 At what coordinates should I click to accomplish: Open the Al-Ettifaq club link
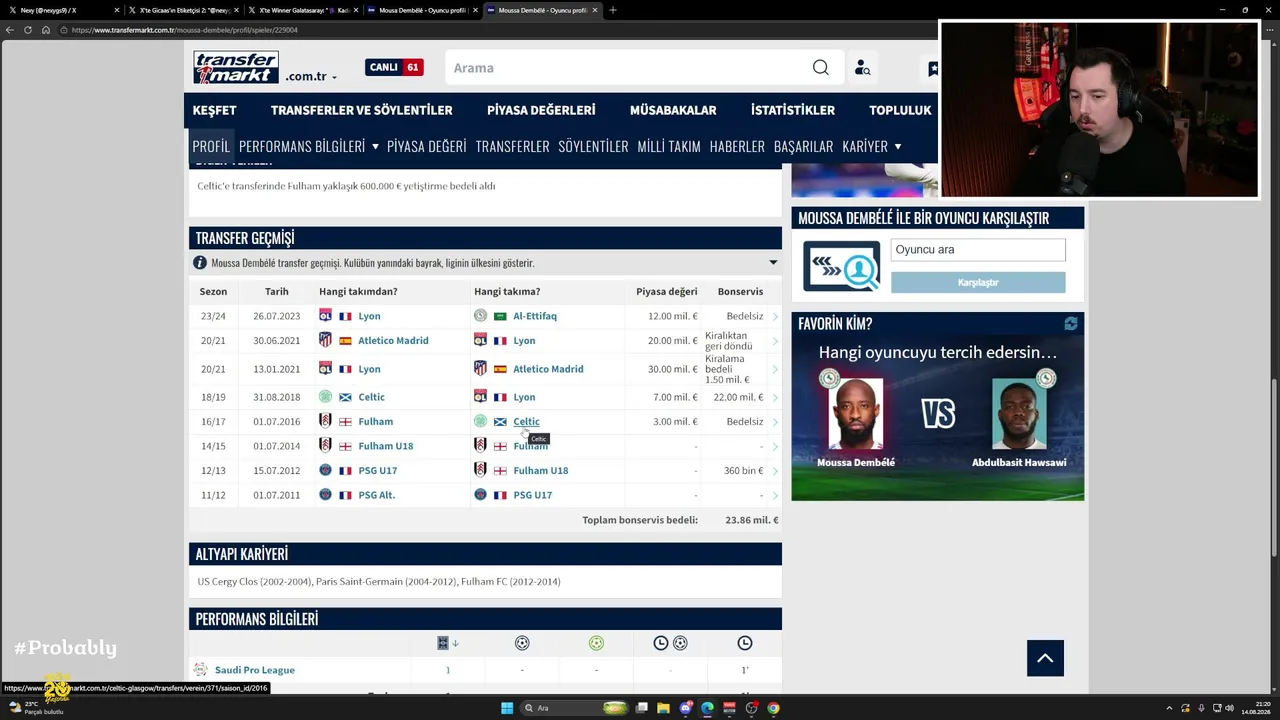tap(535, 316)
